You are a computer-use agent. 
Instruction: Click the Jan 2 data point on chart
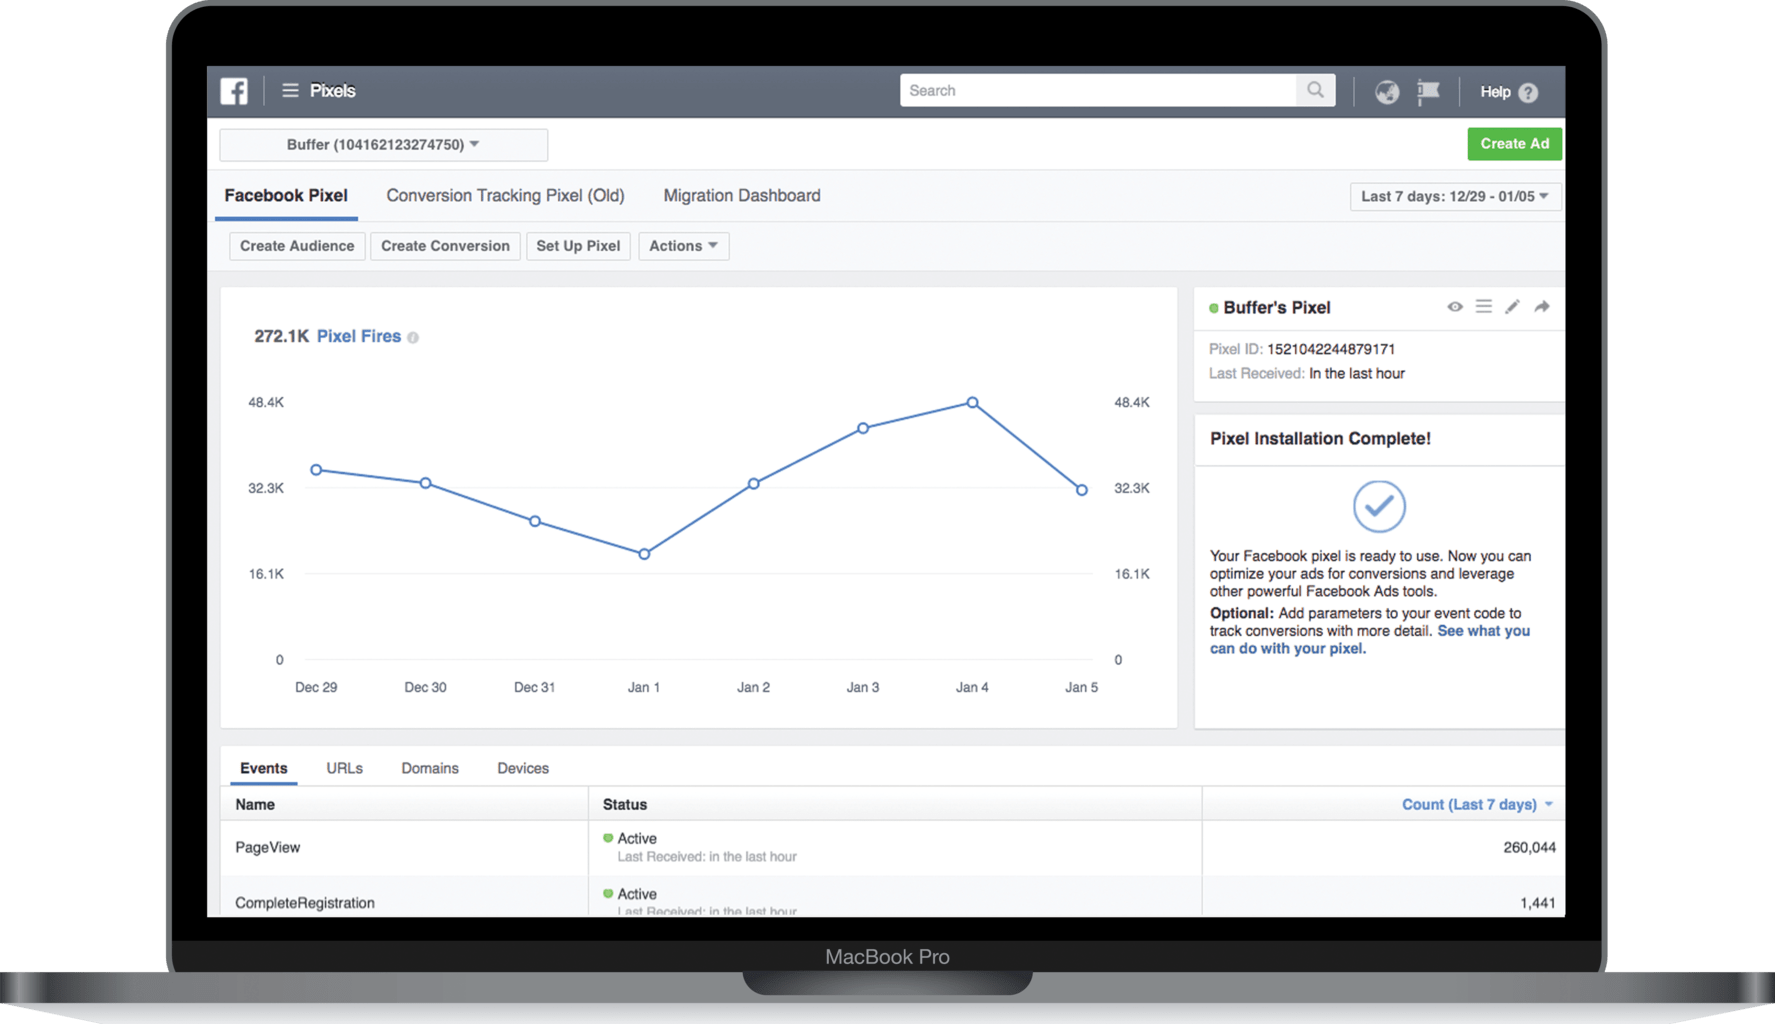[754, 484]
